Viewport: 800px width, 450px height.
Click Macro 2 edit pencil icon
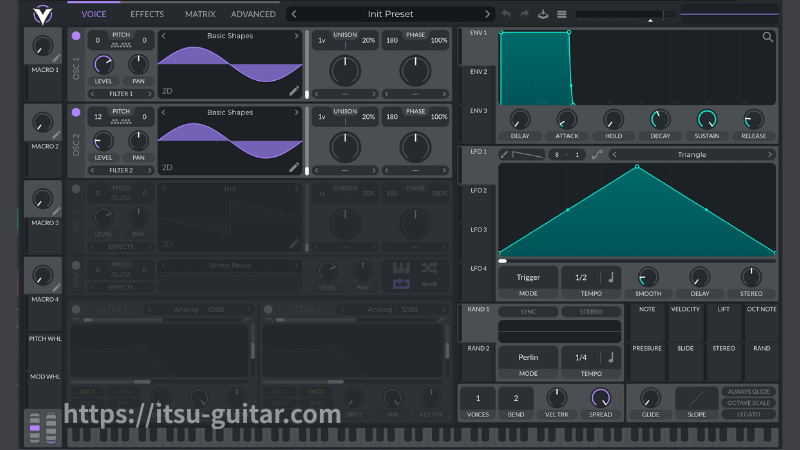(57, 135)
